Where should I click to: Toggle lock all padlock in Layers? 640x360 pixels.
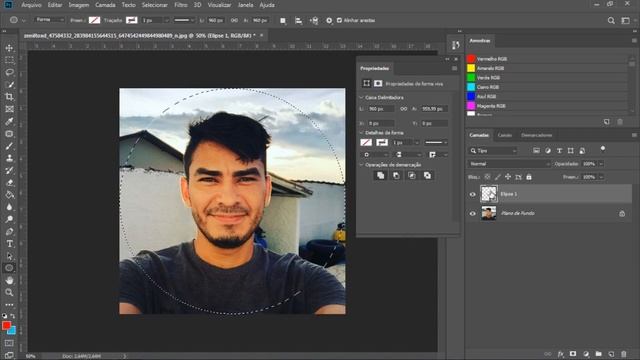click(x=529, y=177)
